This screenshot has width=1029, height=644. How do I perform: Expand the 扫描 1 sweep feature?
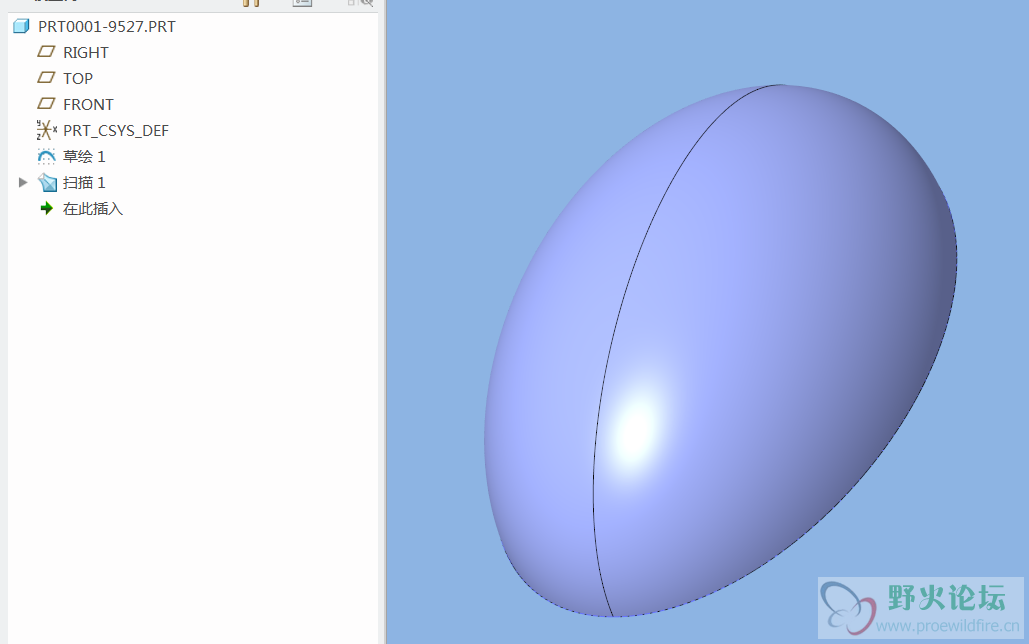[23, 182]
